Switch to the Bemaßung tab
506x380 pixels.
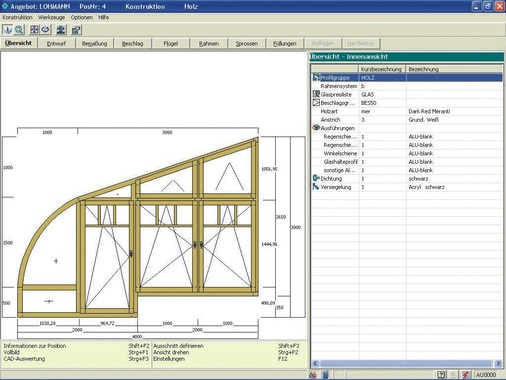(94, 43)
